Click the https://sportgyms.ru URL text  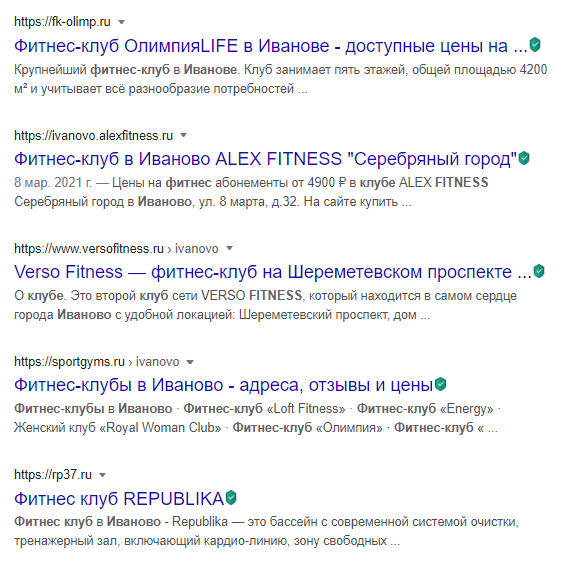[69, 362]
